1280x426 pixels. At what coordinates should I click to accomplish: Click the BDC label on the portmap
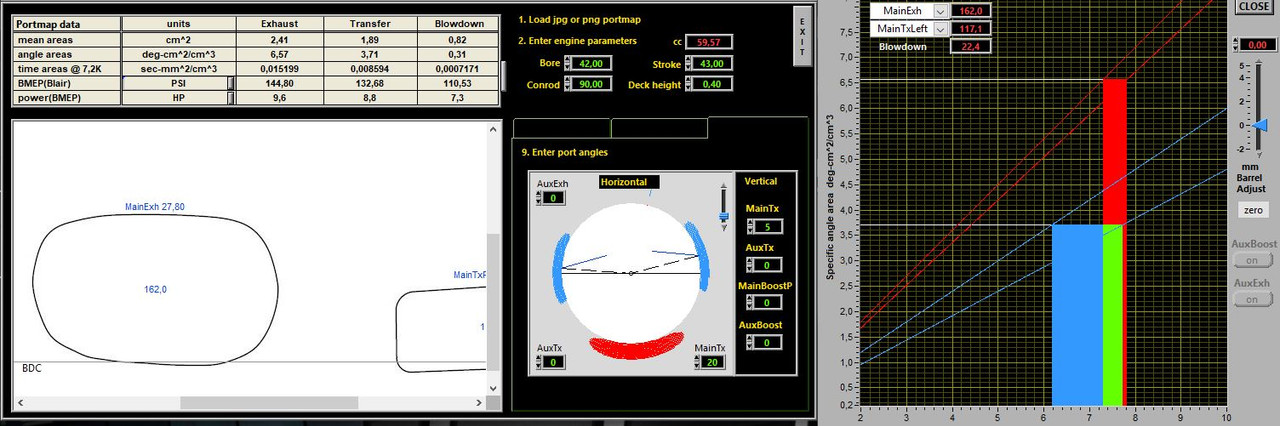point(32,368)
